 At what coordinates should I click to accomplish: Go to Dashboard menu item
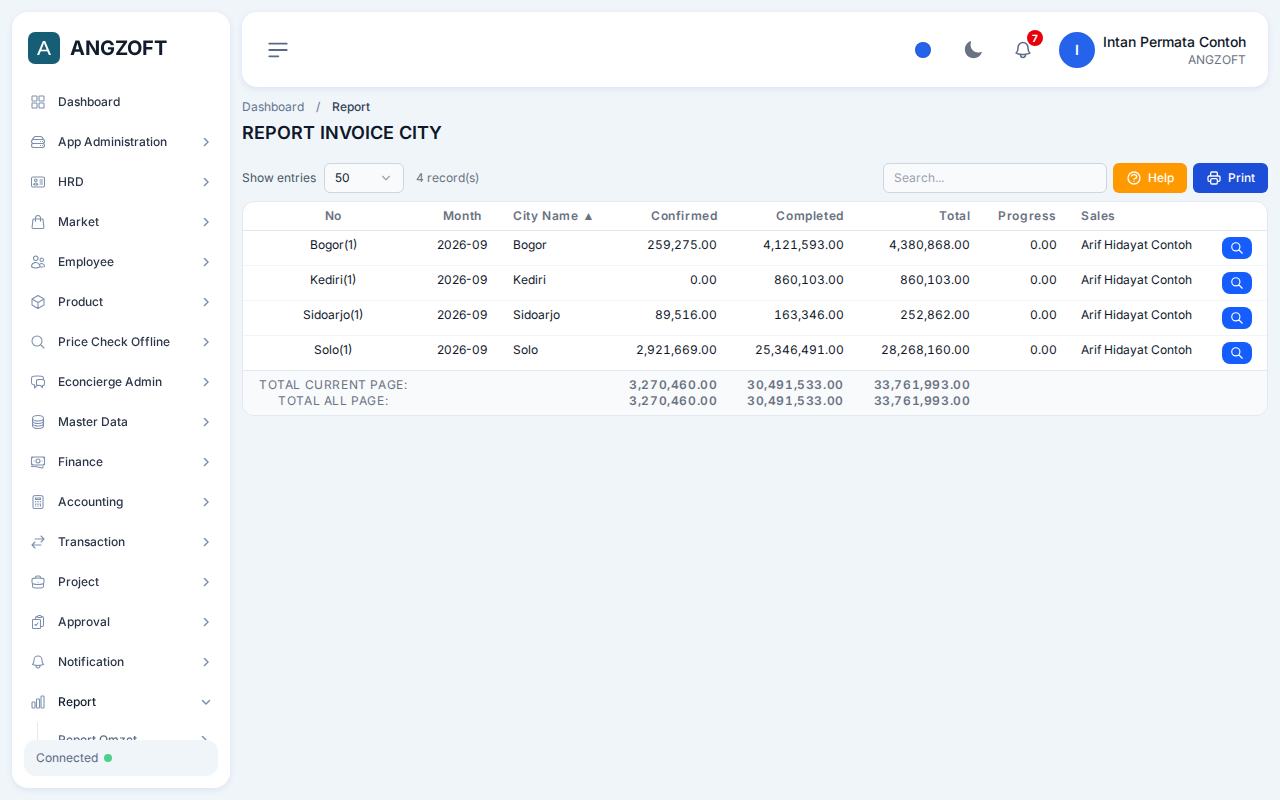click(x=121, y=102)
